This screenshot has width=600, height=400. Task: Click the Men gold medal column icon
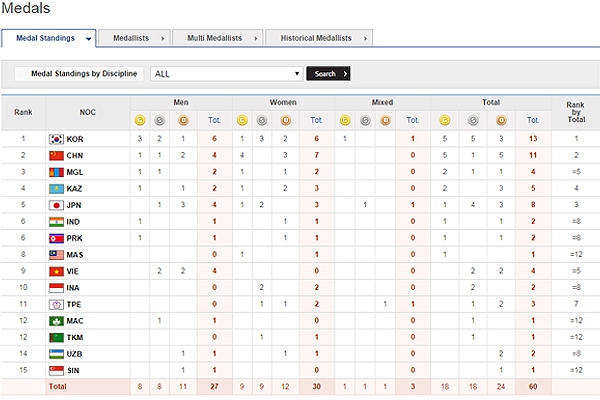click(140, 121)
